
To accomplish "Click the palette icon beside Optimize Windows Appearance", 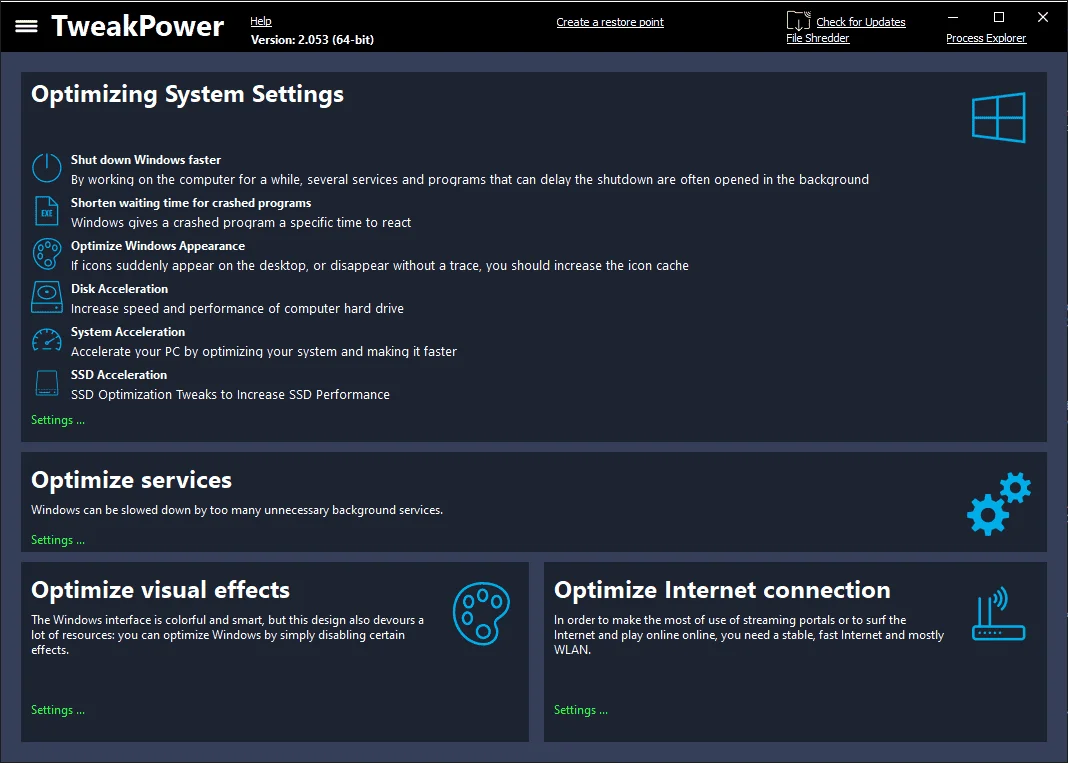I will (47, 253).
